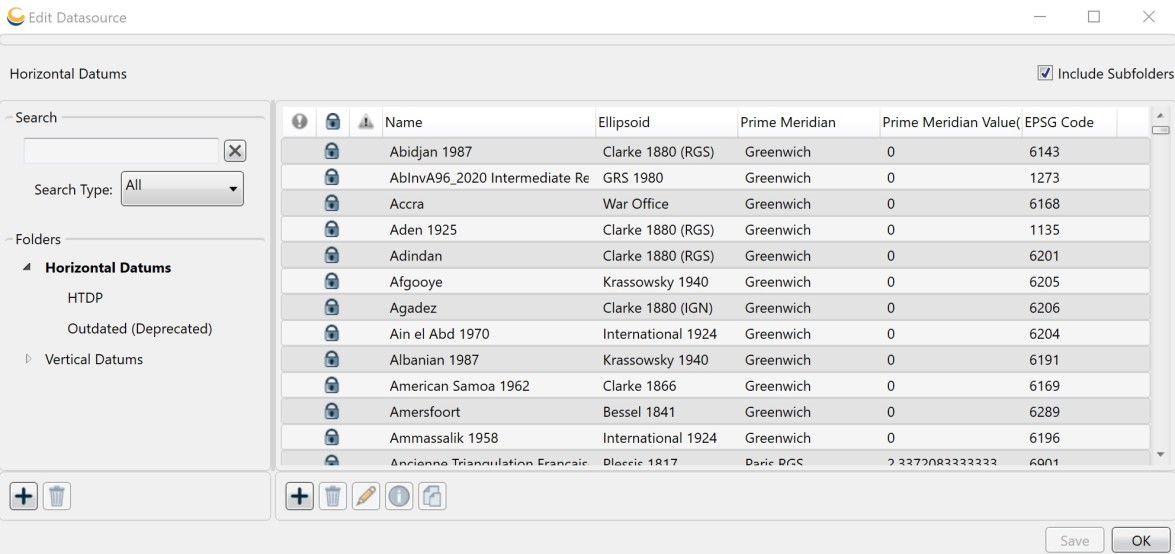Click the OK button
This screenshot has height=554, width=1175.
pyautogui.click(x=1140, y=540)
